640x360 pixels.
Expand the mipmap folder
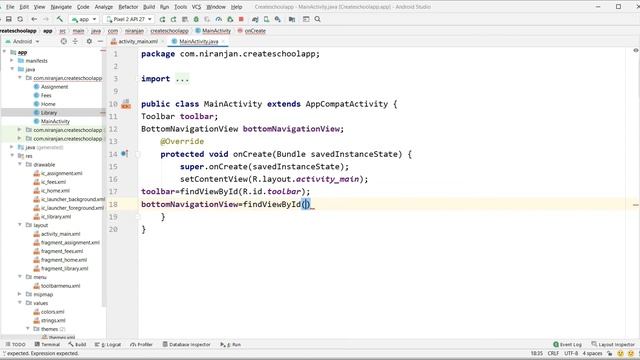(20, 294)
